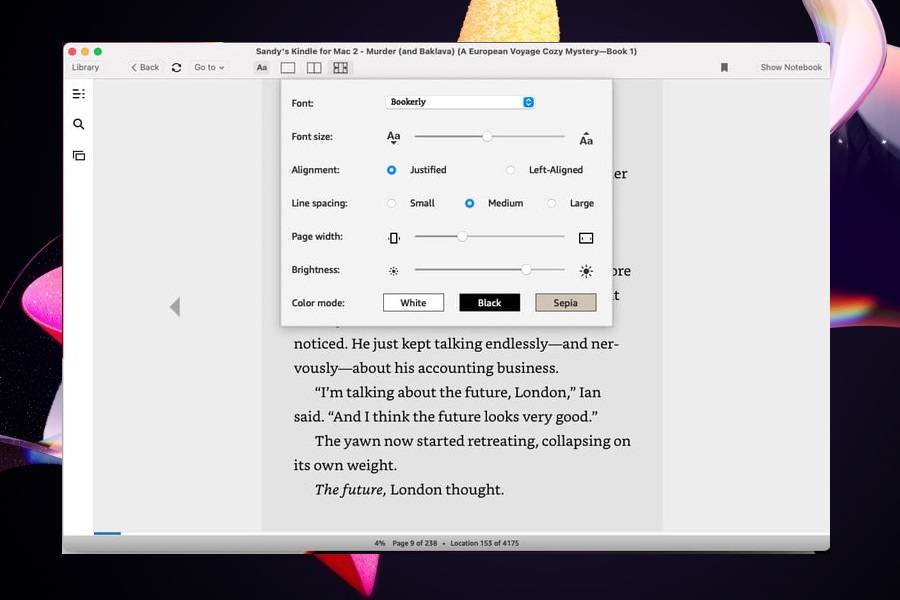Click the sync refresh icon
900x600 pixels.
coord(176,67)
